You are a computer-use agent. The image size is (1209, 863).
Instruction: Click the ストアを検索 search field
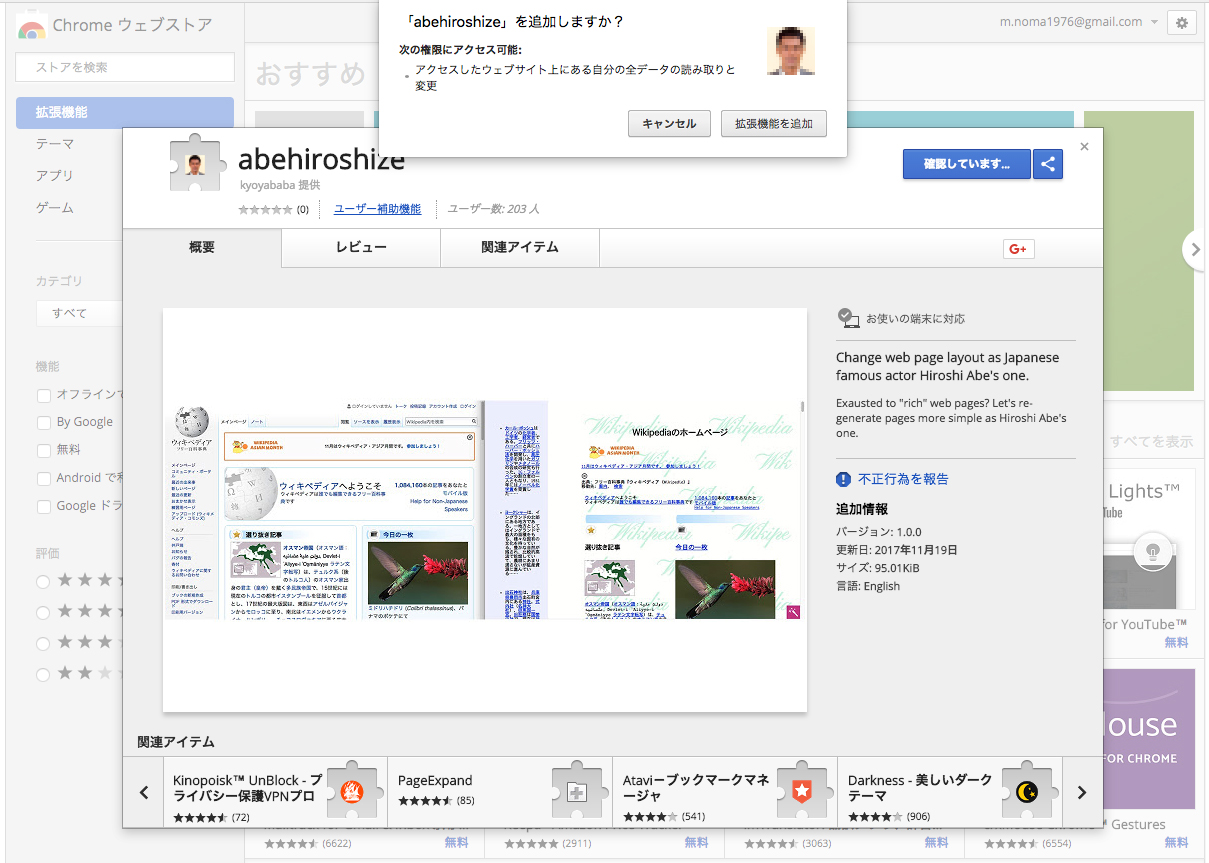(125, 67)
